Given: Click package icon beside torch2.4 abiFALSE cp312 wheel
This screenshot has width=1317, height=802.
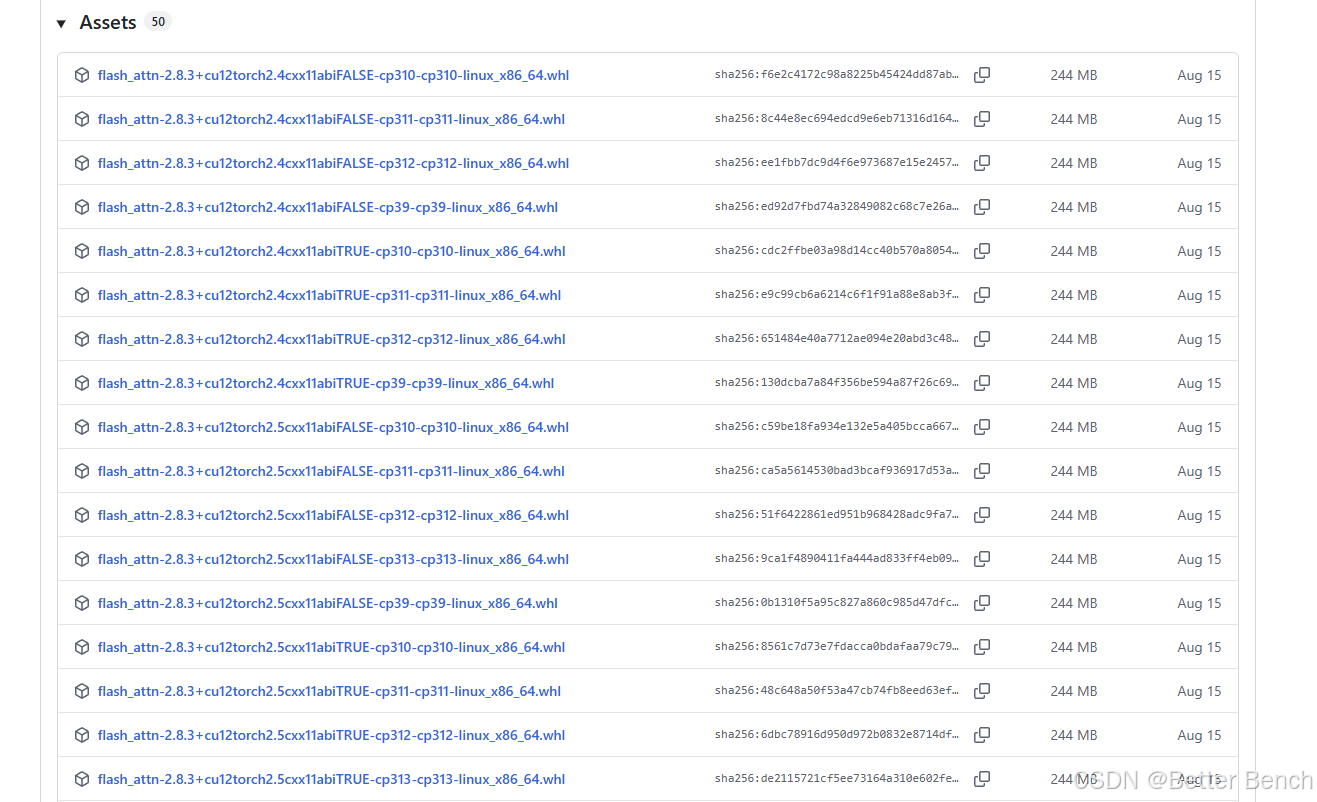Looking at the screenshot, I should (82, 163).
